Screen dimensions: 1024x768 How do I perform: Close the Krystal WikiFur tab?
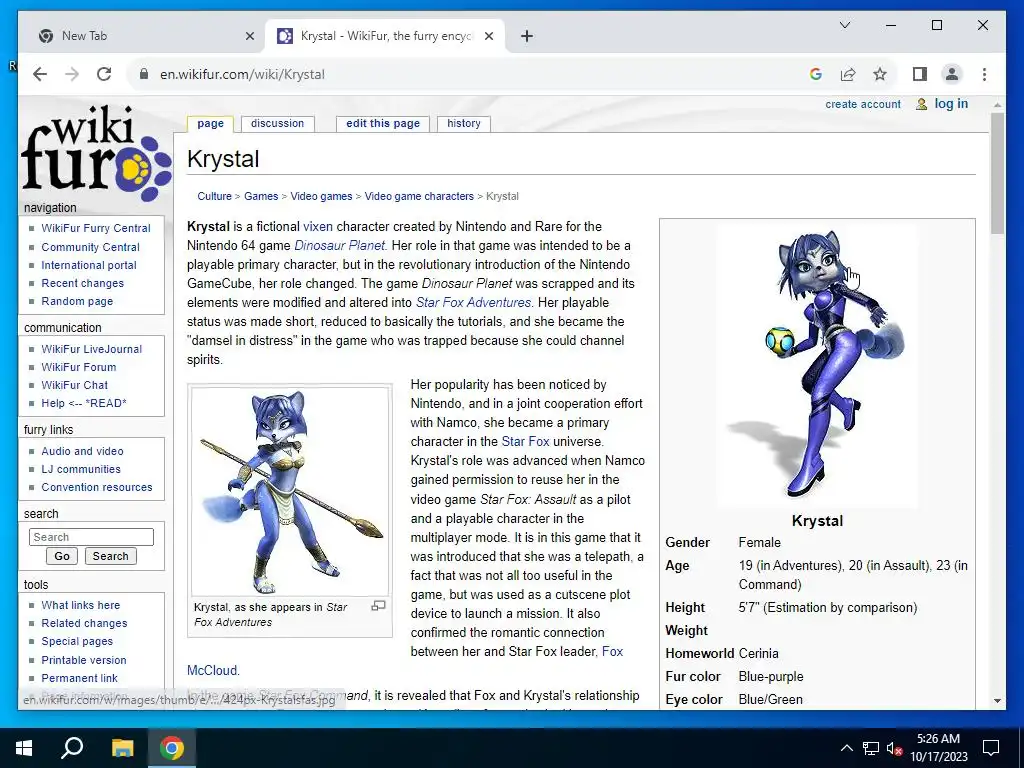pos(488,36)
